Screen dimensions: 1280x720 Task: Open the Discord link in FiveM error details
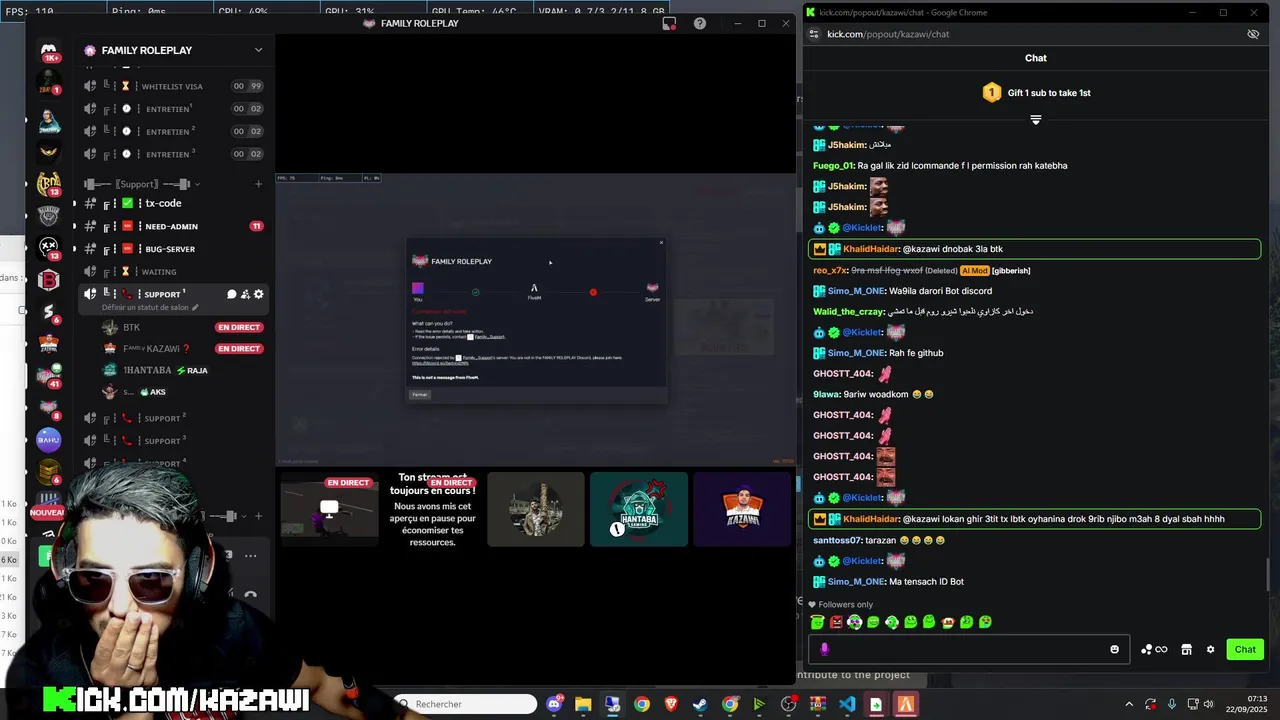pos(440,363)
